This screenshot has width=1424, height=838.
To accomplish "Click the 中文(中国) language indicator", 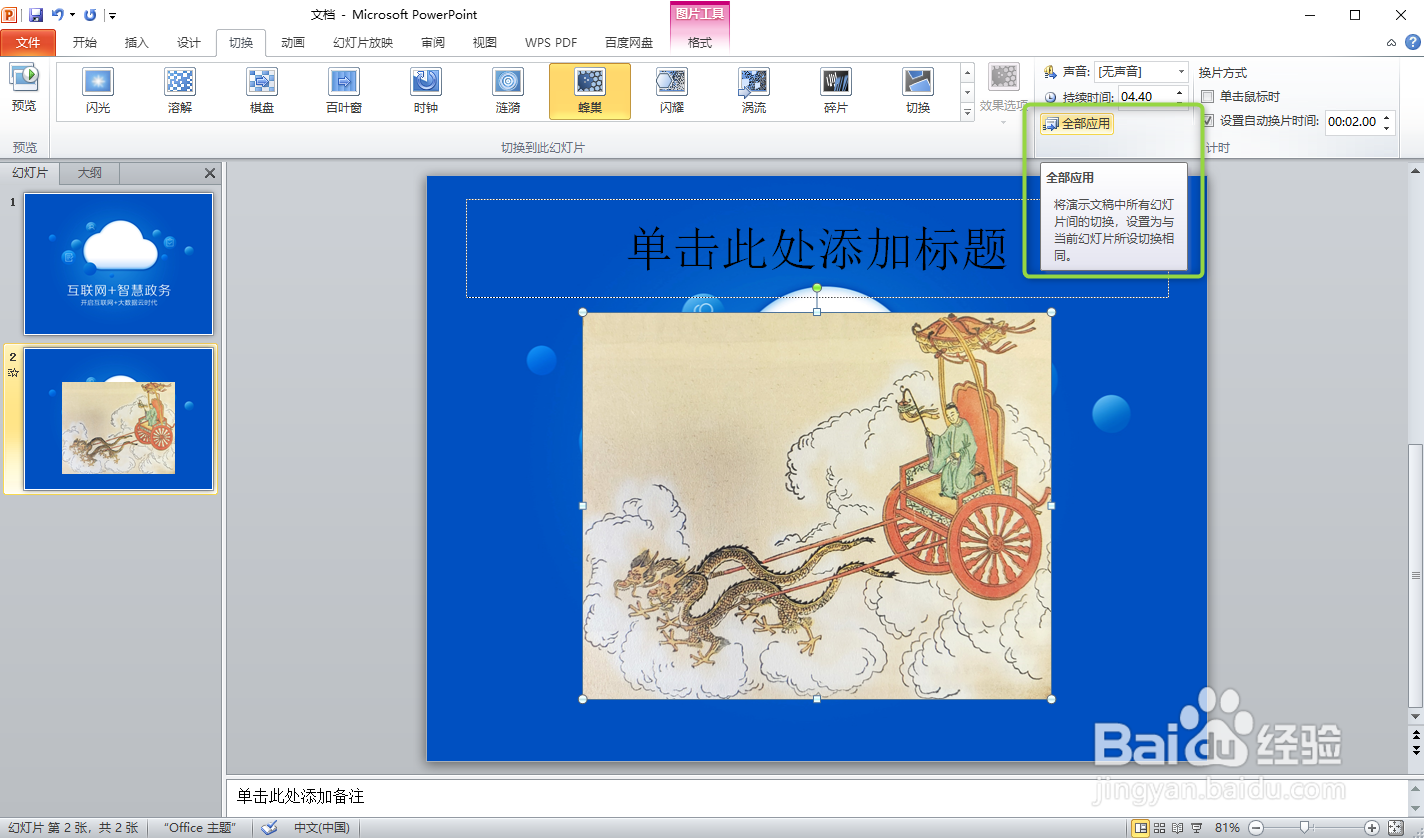I will click(321, 828).
